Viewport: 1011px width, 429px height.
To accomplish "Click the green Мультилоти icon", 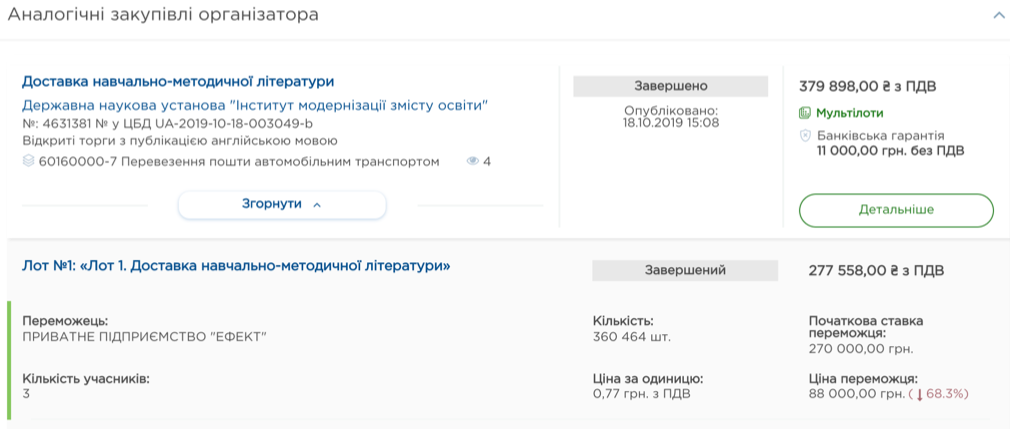I will [x=805, y=113].
